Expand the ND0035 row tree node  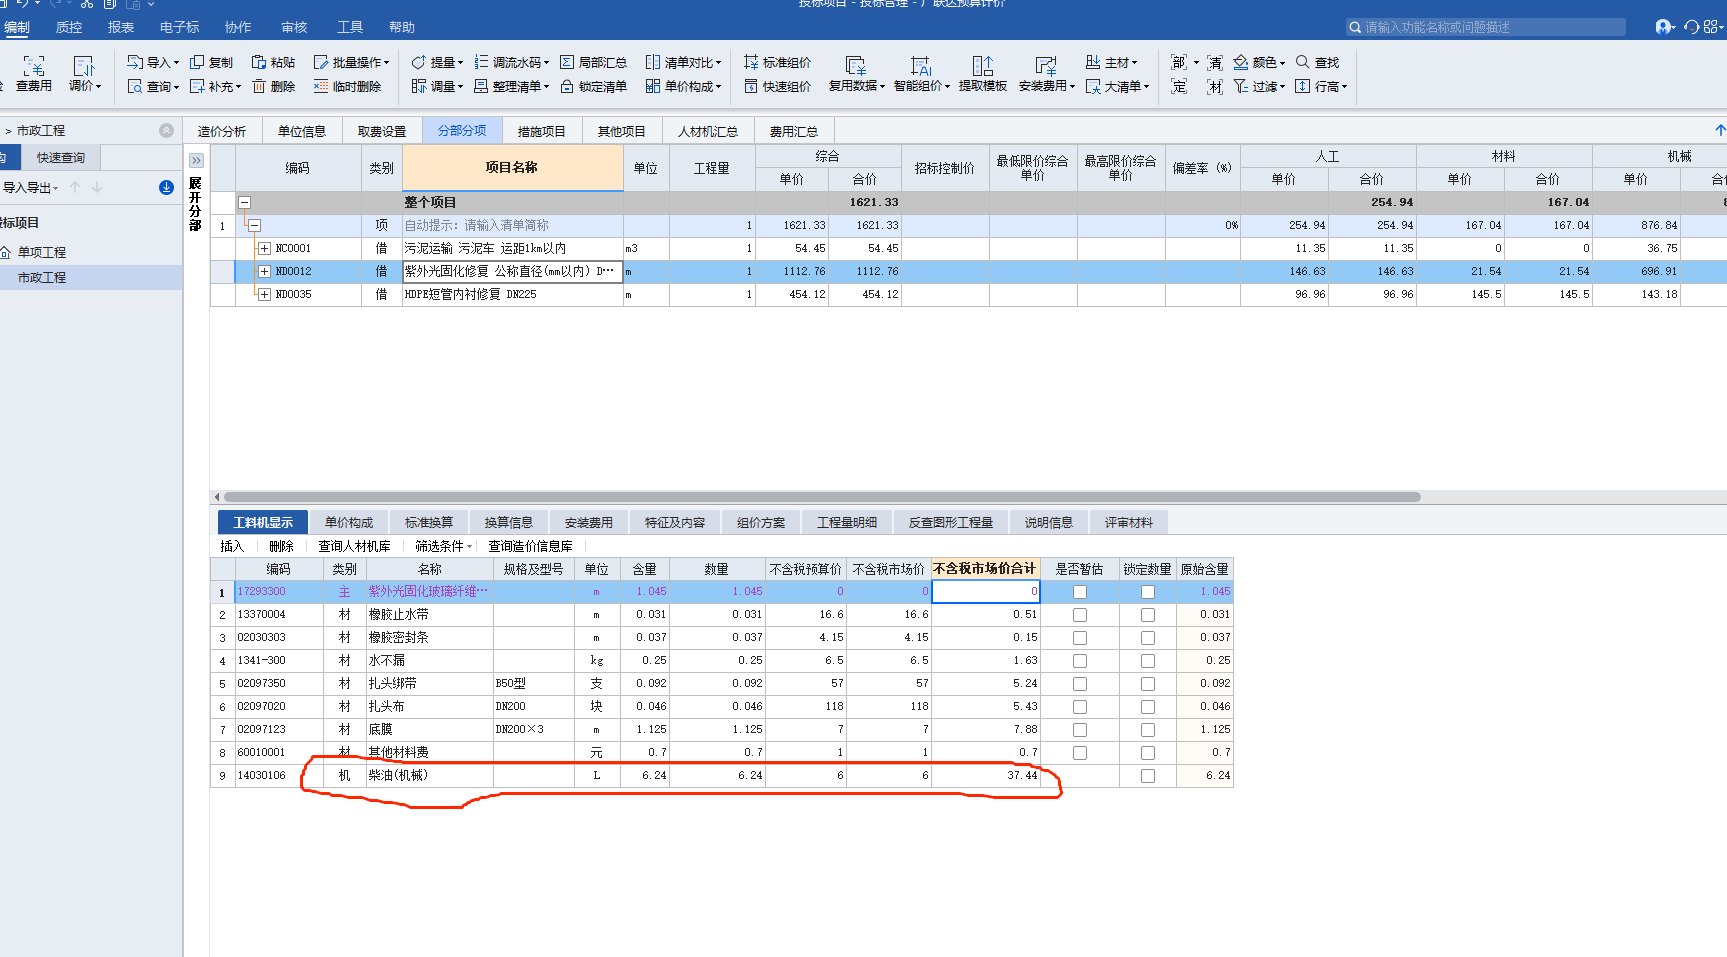pos(264,294)
